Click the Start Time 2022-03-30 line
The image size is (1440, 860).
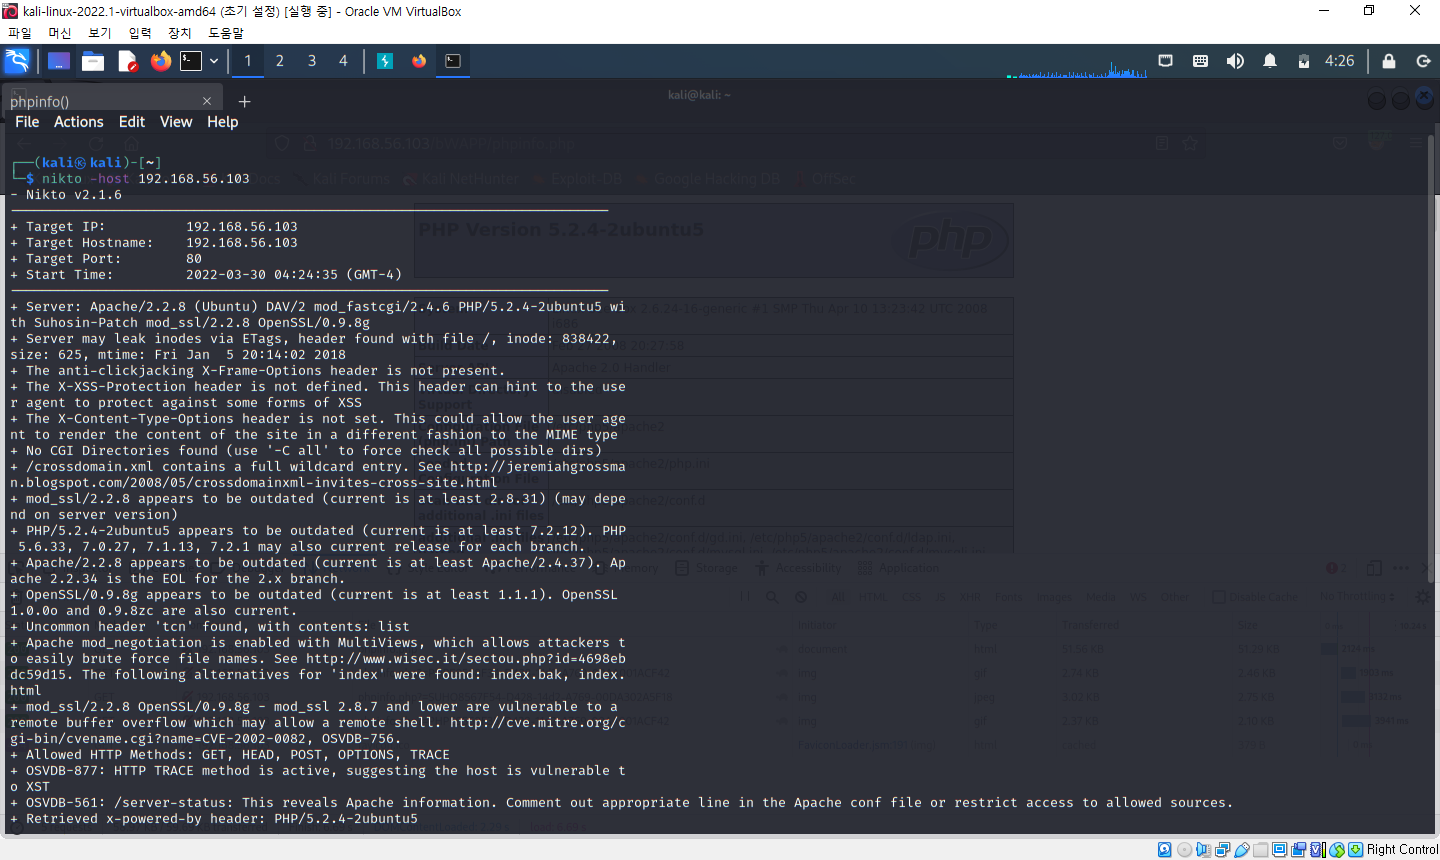point(206,275)
